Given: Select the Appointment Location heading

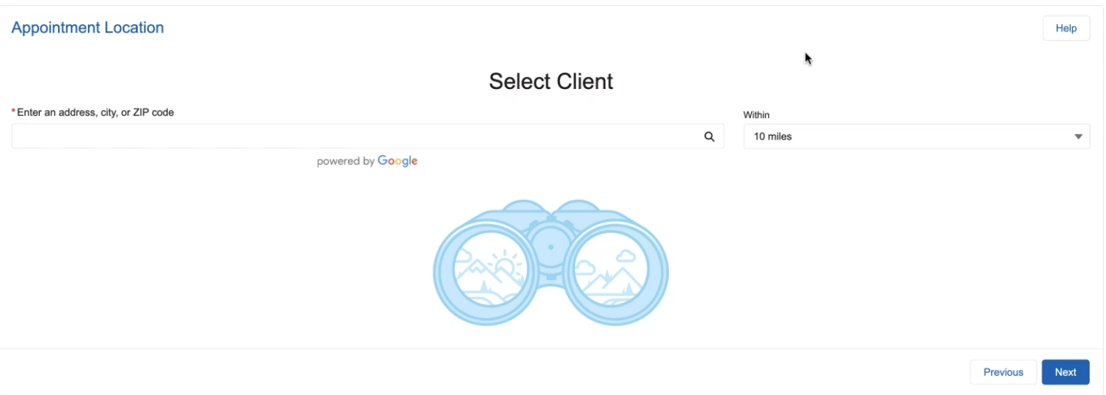Looking at the screenshot, I should point(87,28).
